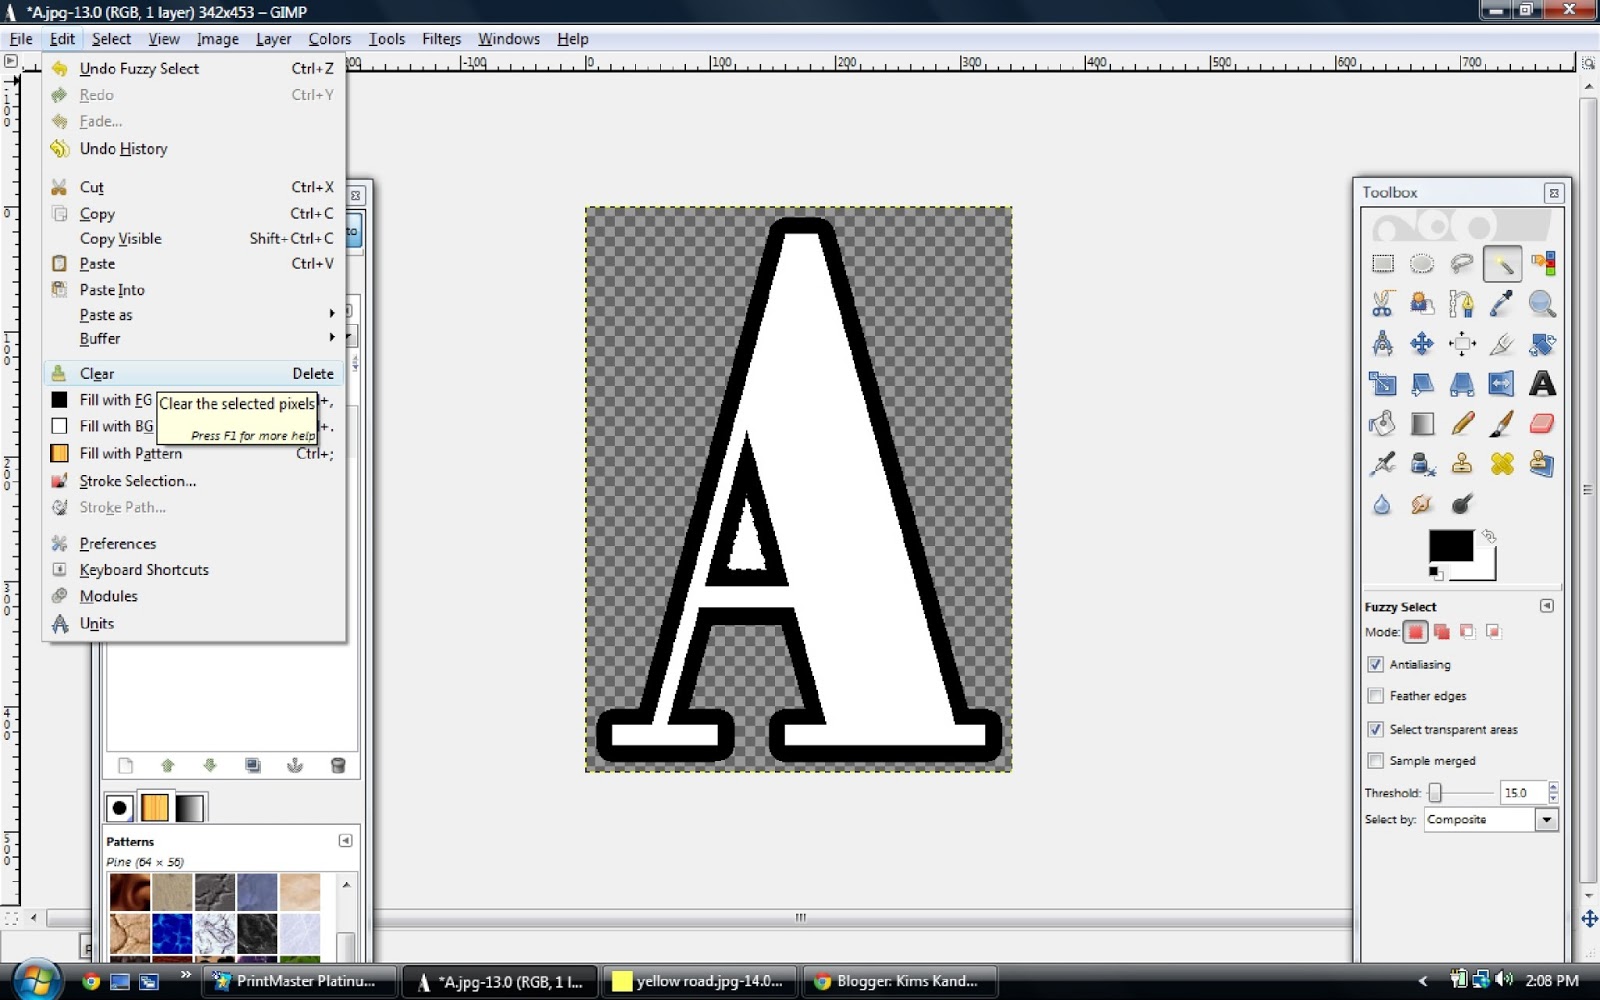
Task: Expand the quick launch overflow chevron
Action: coord(185,975)
